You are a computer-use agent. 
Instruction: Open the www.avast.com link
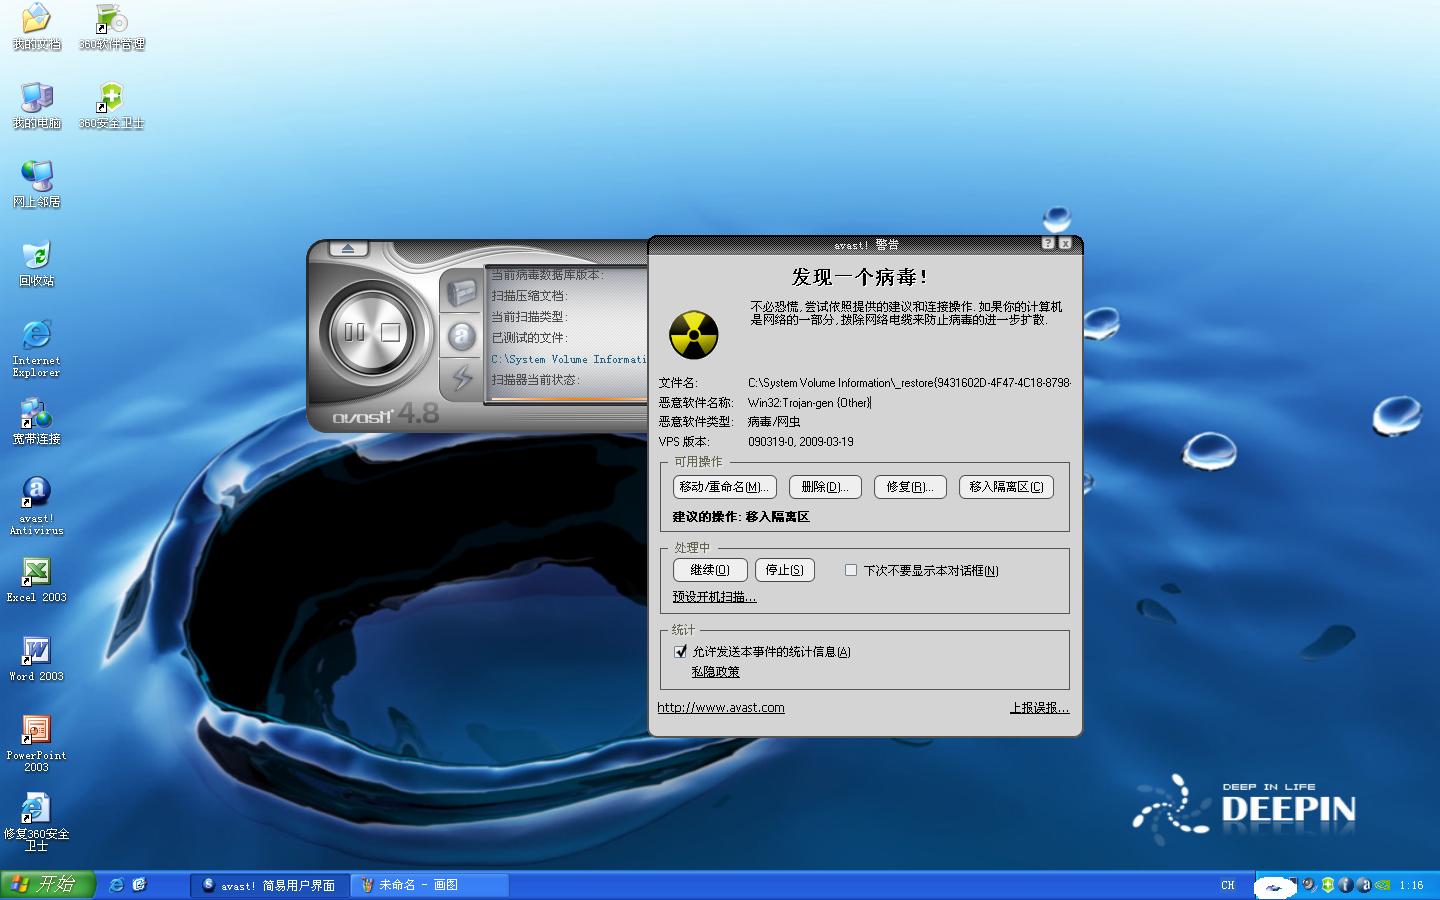point(720,708)
